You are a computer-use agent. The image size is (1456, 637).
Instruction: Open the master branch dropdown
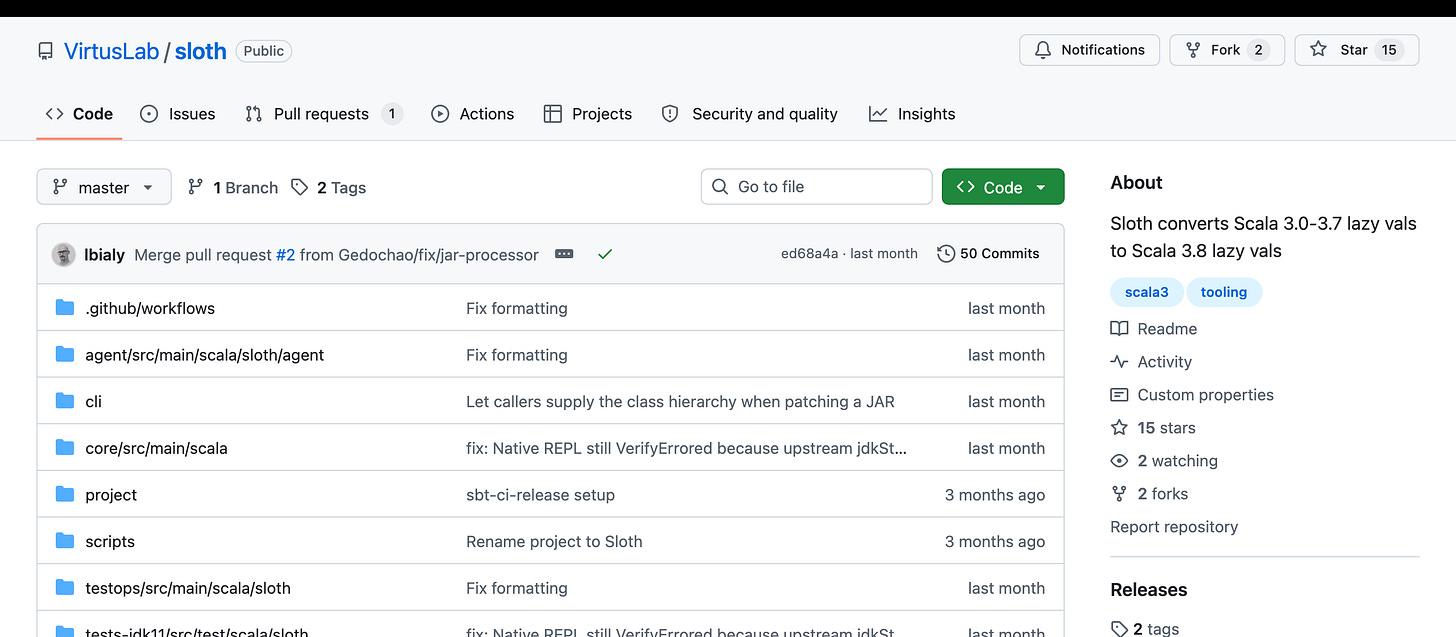[104, 187]
